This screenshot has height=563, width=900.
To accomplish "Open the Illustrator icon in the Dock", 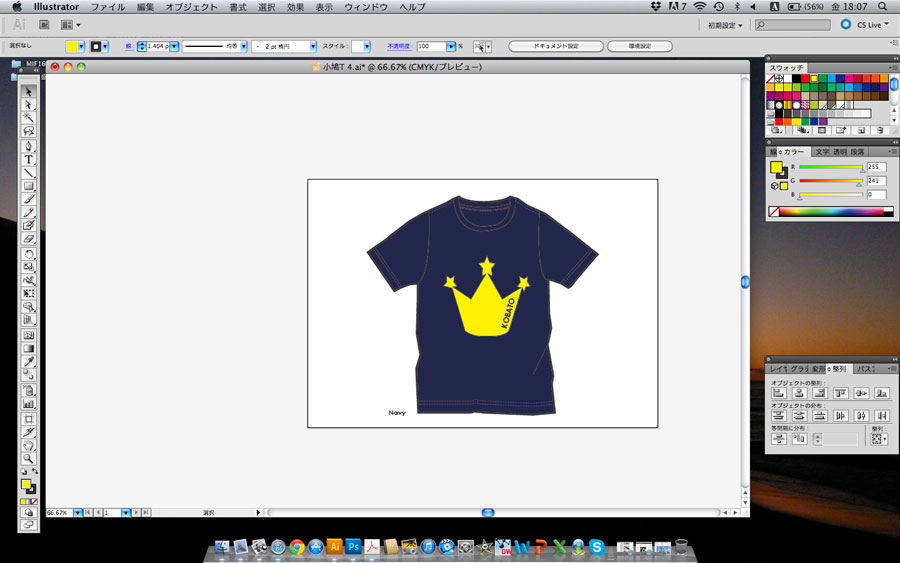I will click(x=334, y=547).
